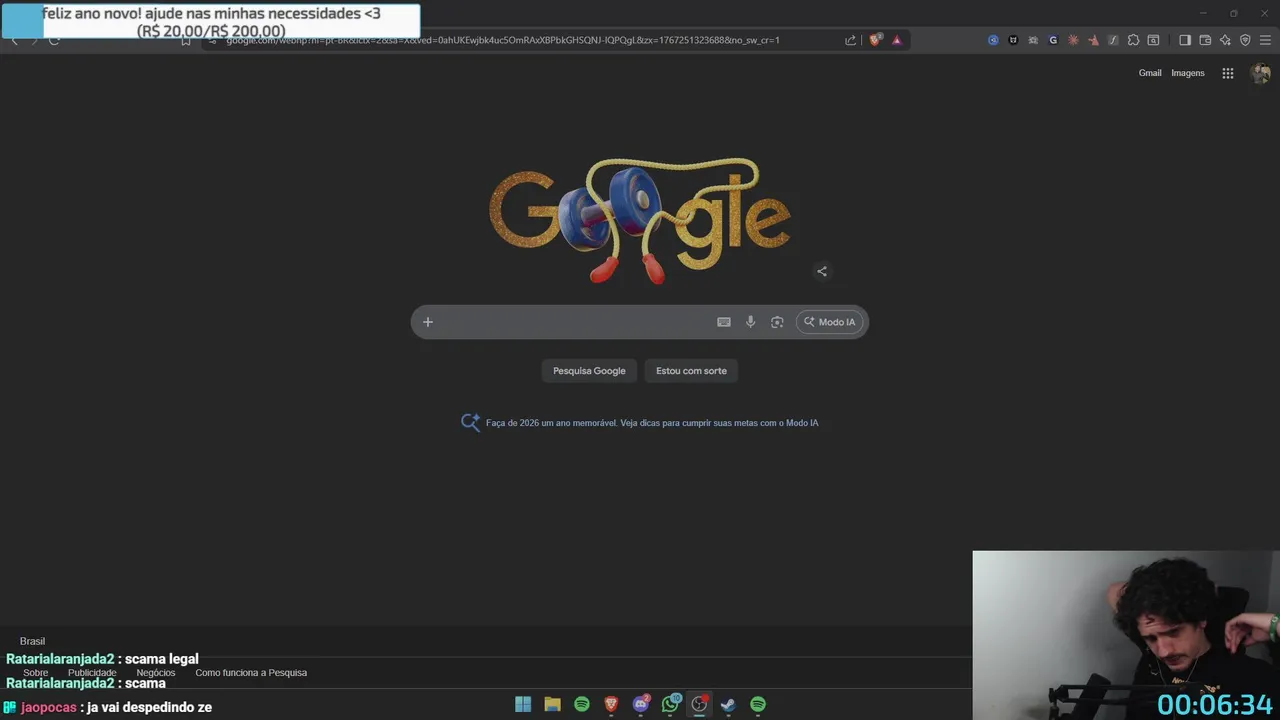1280x720 pixels.
Task: Open Brave browser taskbar icon
Action: [x=611, y=704]
